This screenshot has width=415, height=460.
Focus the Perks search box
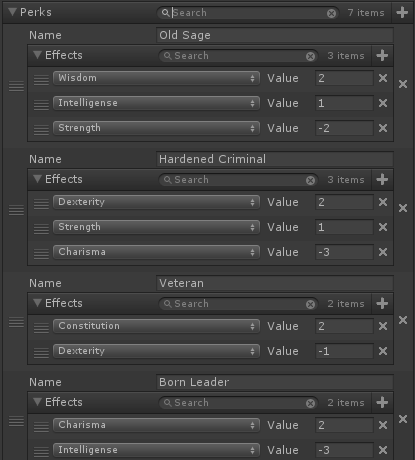[247, 13]
